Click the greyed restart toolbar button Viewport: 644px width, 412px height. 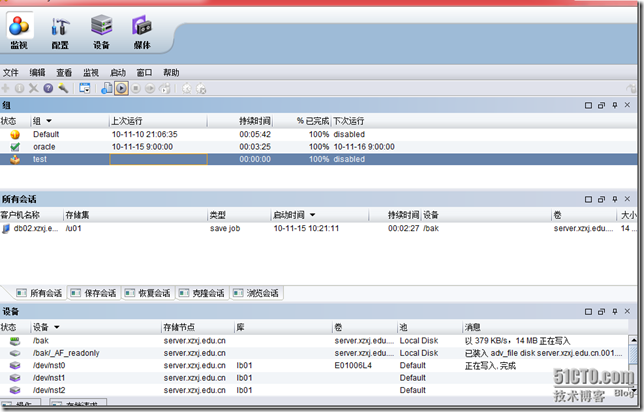pos(150,88)
